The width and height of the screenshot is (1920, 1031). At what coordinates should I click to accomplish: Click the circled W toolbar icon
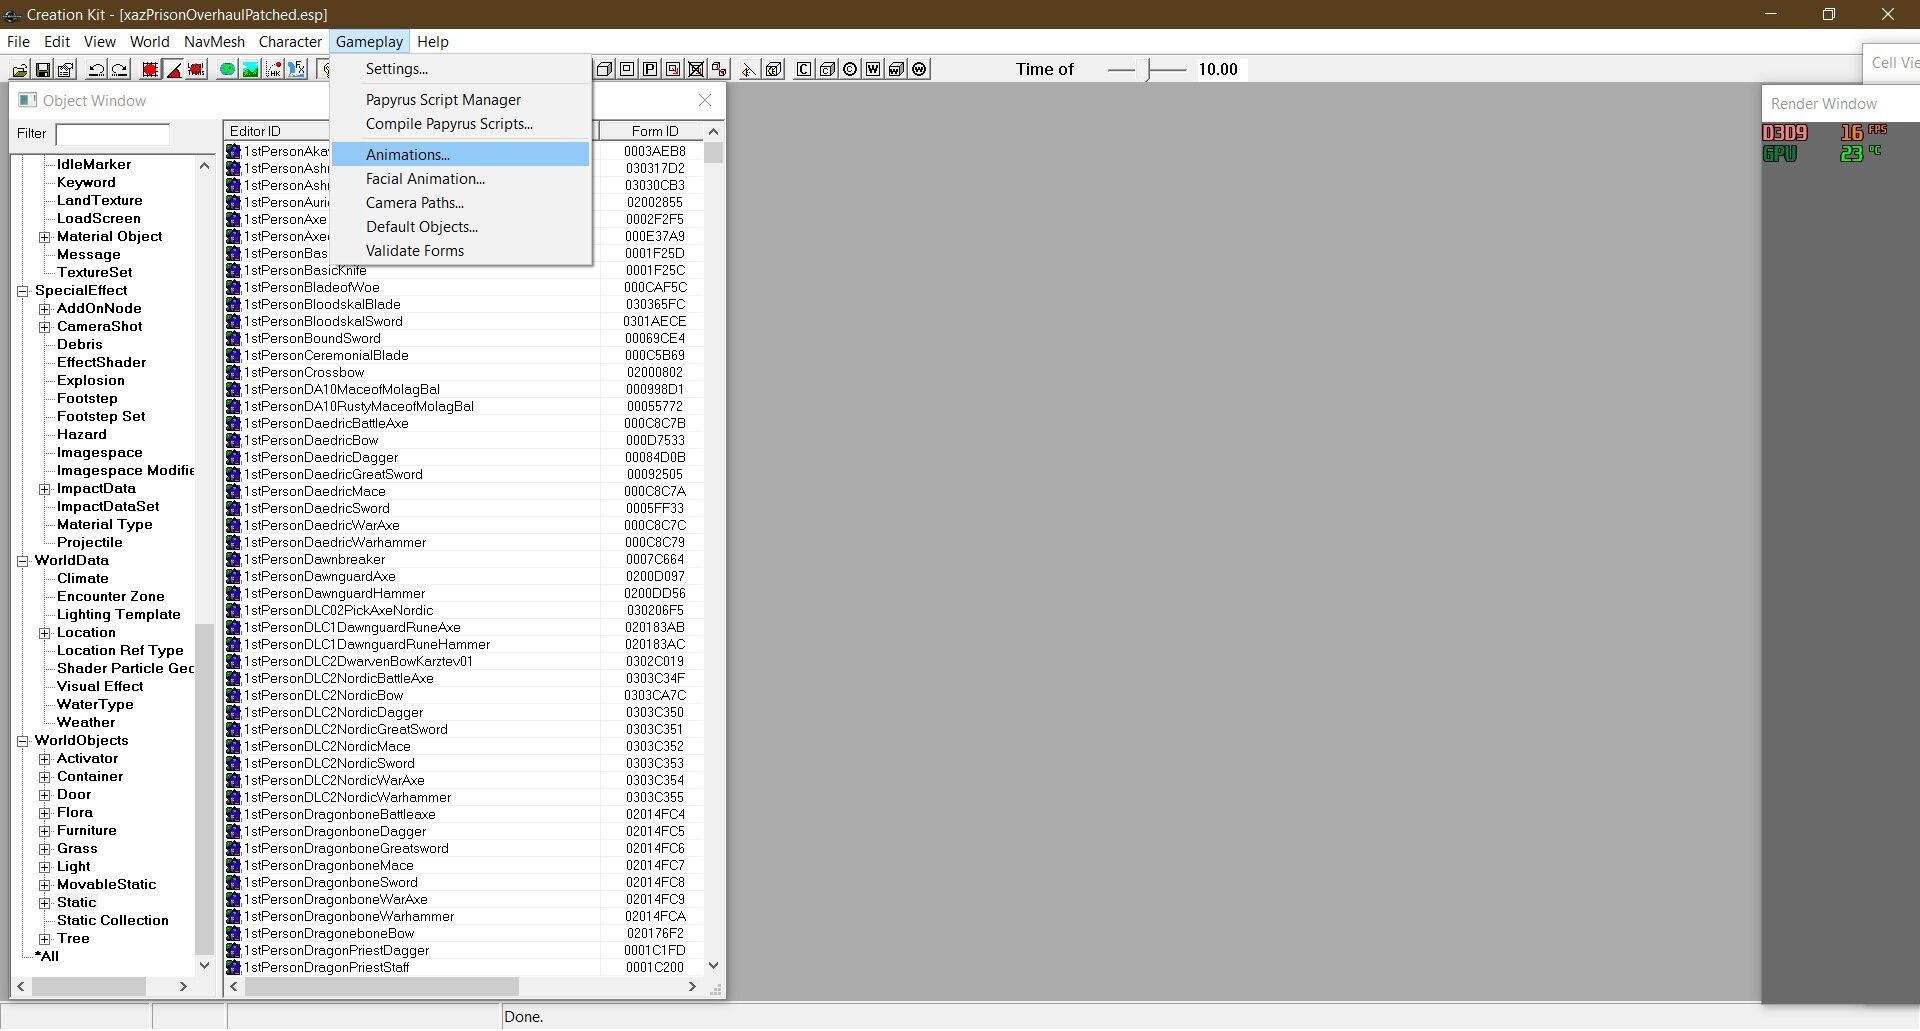point(919,69)
